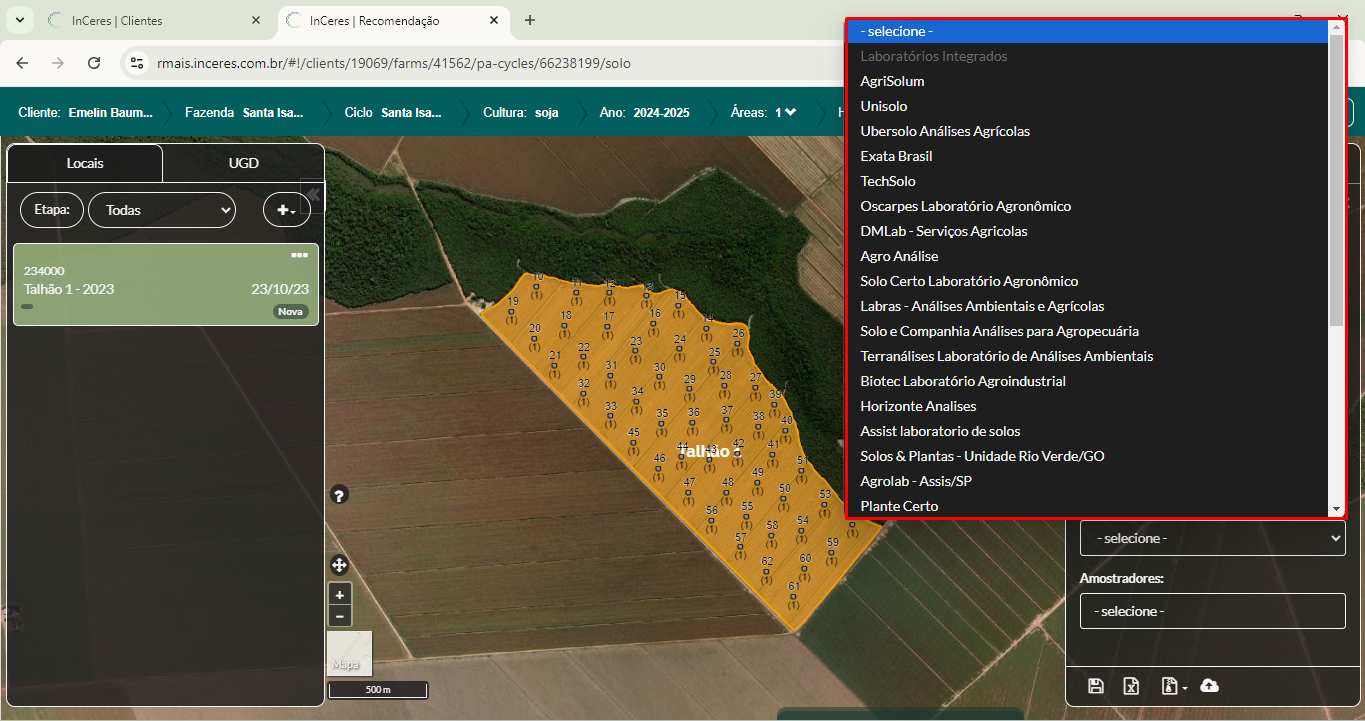Choose Solo Certo Laboratório Agronômico
Image resolution: width=1365 pixels, height=721 pixels.
(1088, 281)
